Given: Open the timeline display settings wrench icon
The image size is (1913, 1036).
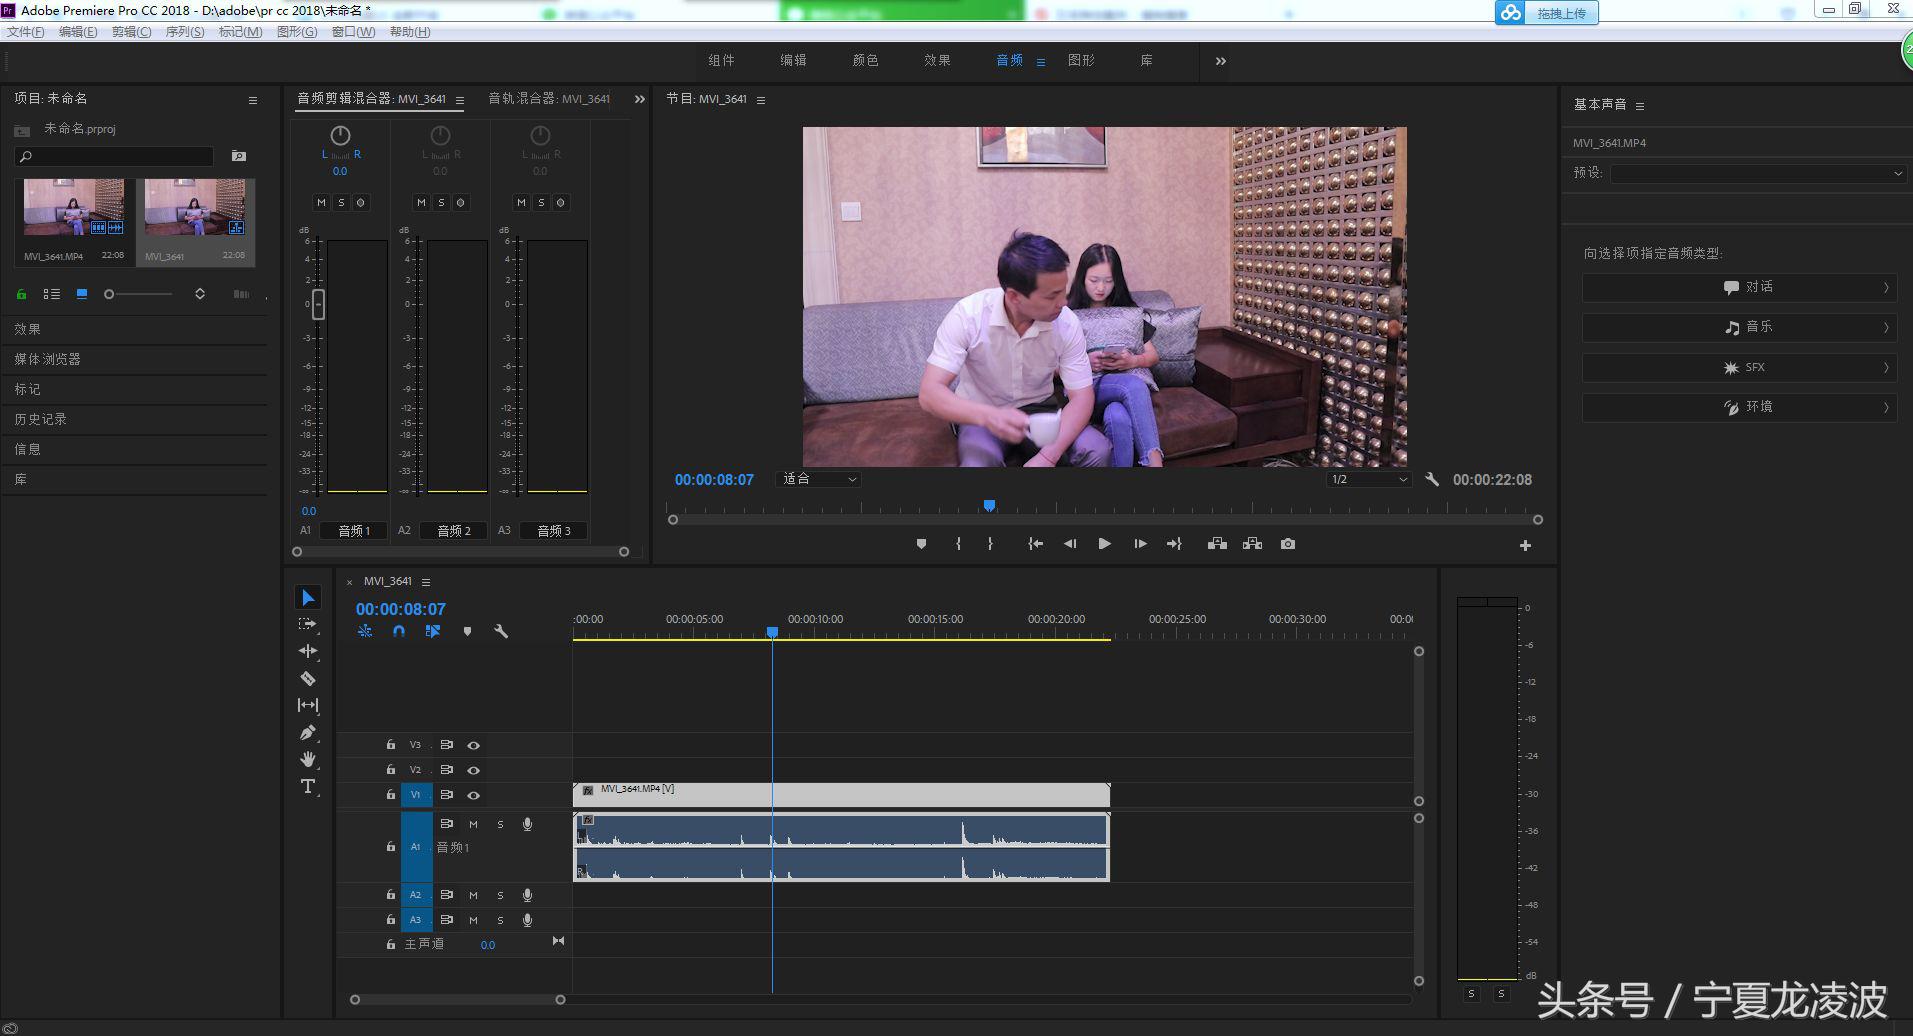Looking at the screenshot, I should (501, 631).
